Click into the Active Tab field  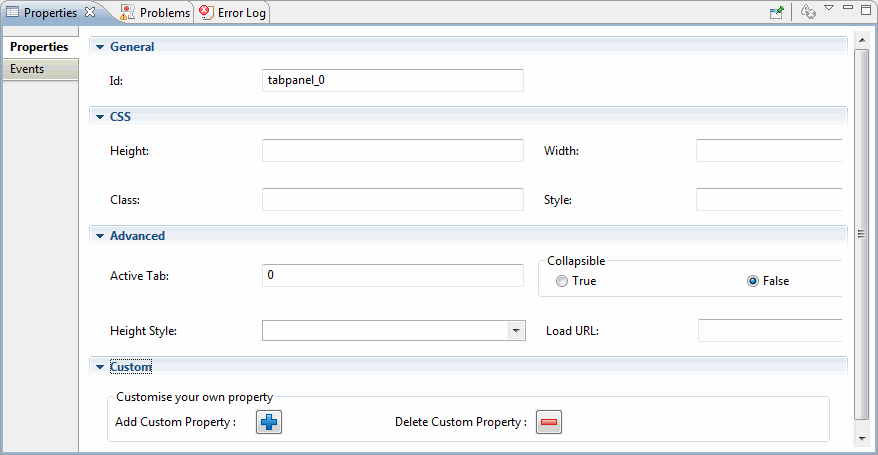(393, 275)
